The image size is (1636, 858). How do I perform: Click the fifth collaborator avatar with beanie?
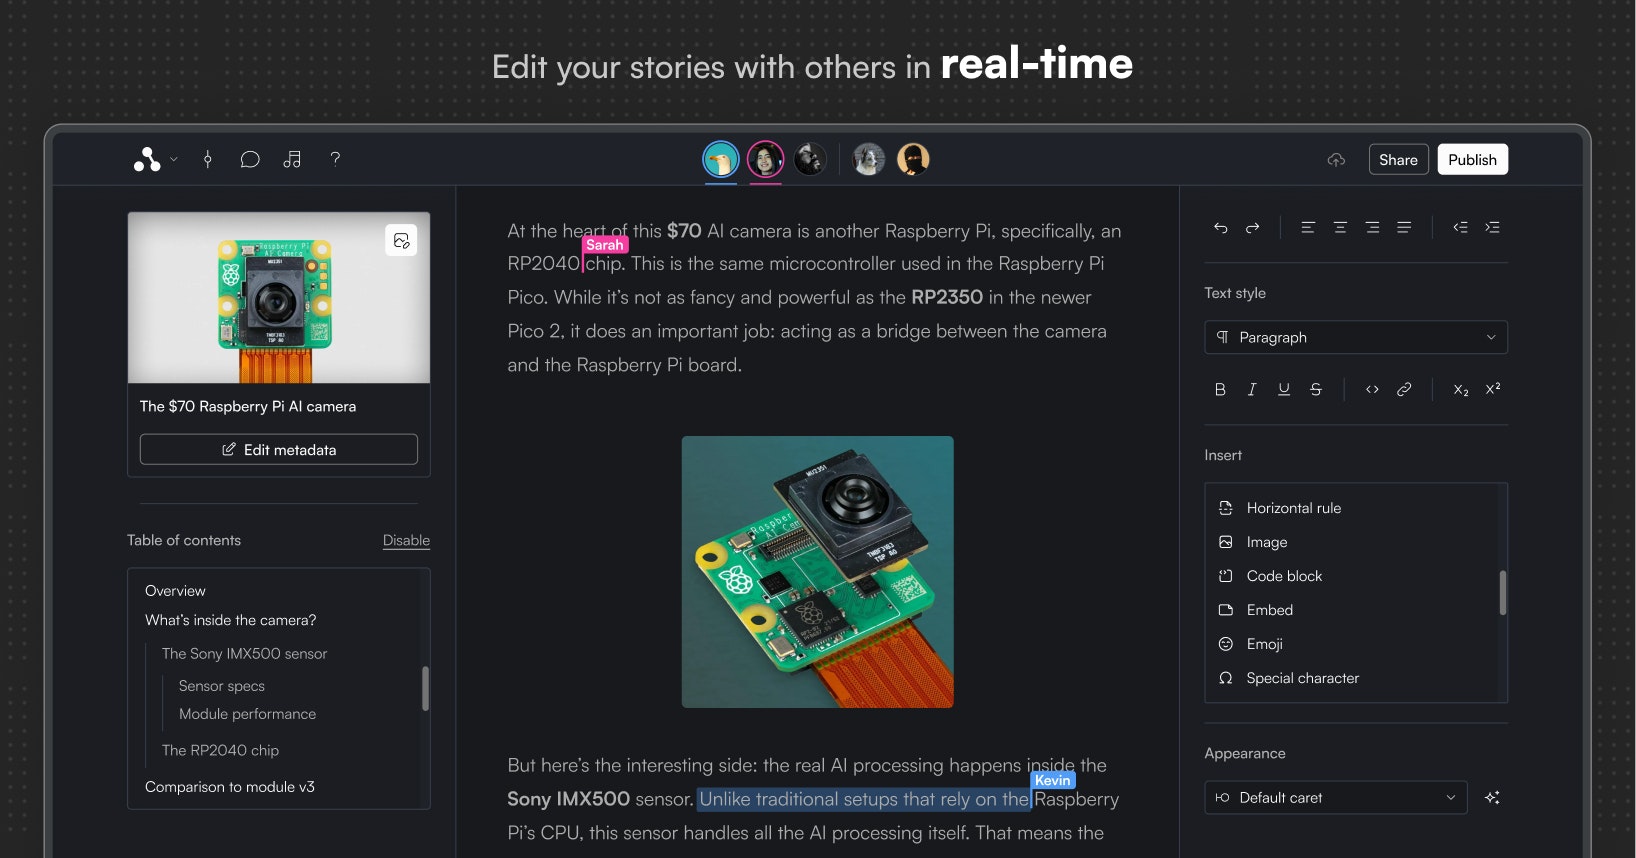(913, 159)
